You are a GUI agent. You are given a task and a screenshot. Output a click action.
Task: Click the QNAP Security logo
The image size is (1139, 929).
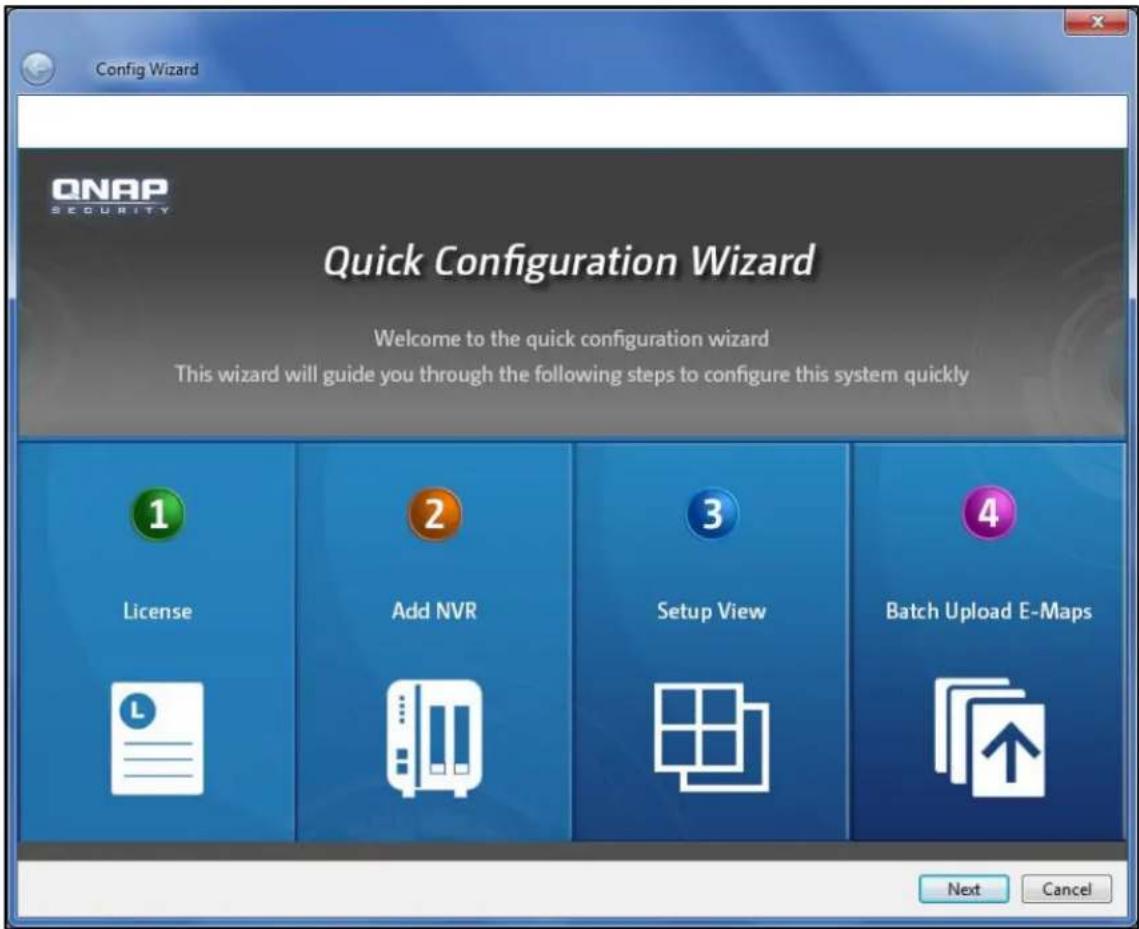(110, 195)
